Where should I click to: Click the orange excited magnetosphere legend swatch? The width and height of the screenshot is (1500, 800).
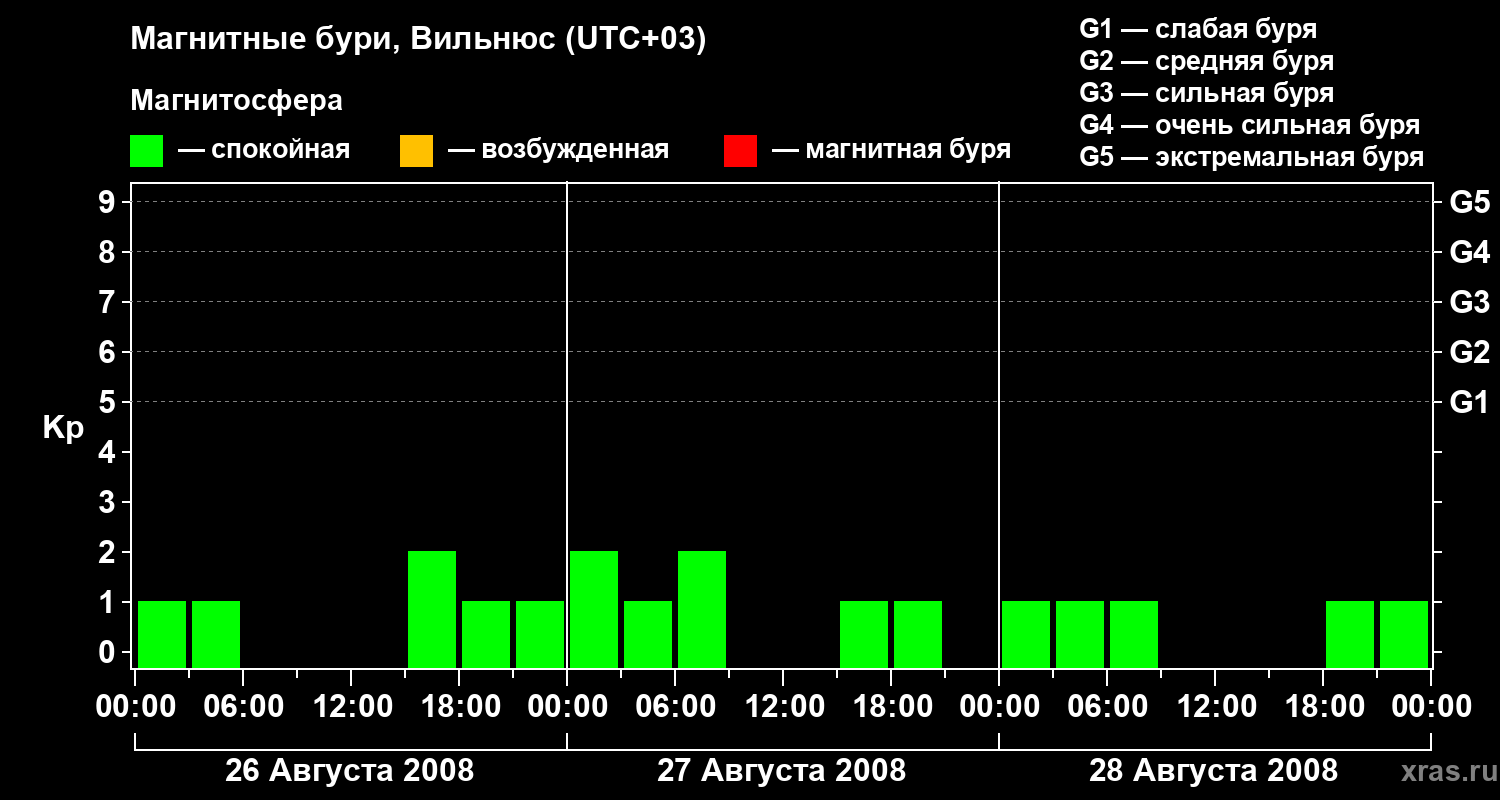[416, 151]
